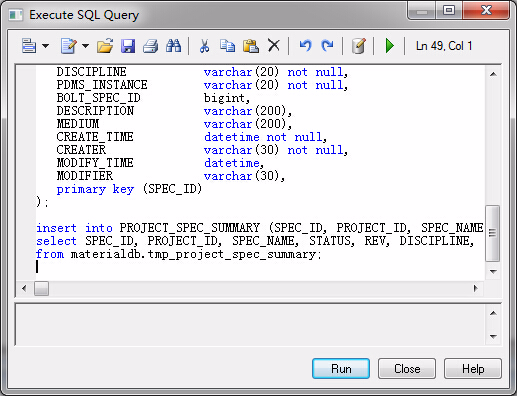
Task: Click the editor vertical scrollbar up arrow
Action: coord(493,74)
